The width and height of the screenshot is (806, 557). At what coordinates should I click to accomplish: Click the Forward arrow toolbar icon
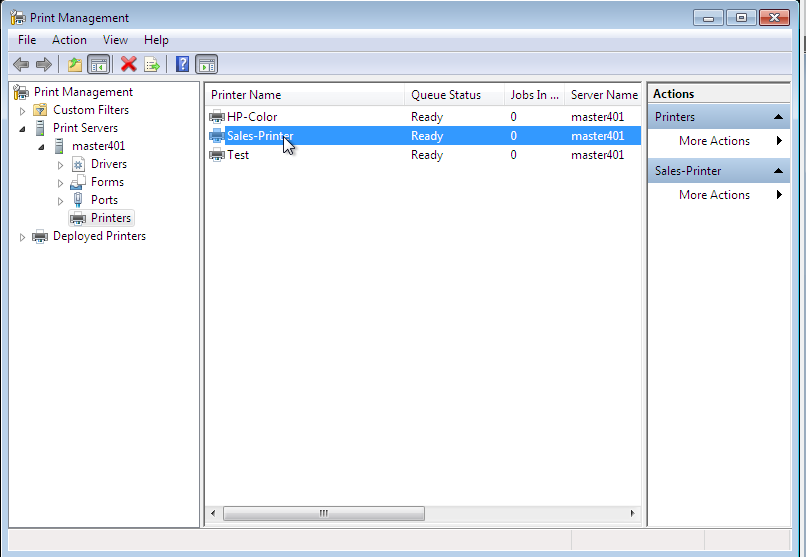[44, 64]
